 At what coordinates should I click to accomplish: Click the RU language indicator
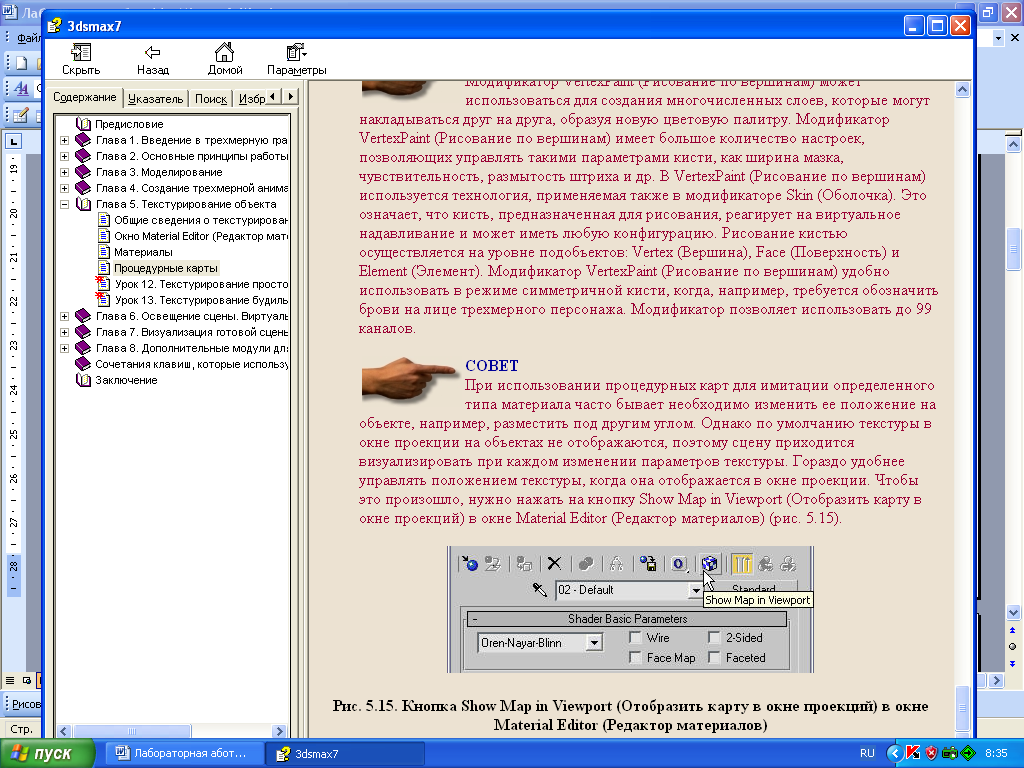[x=867, y=754]
